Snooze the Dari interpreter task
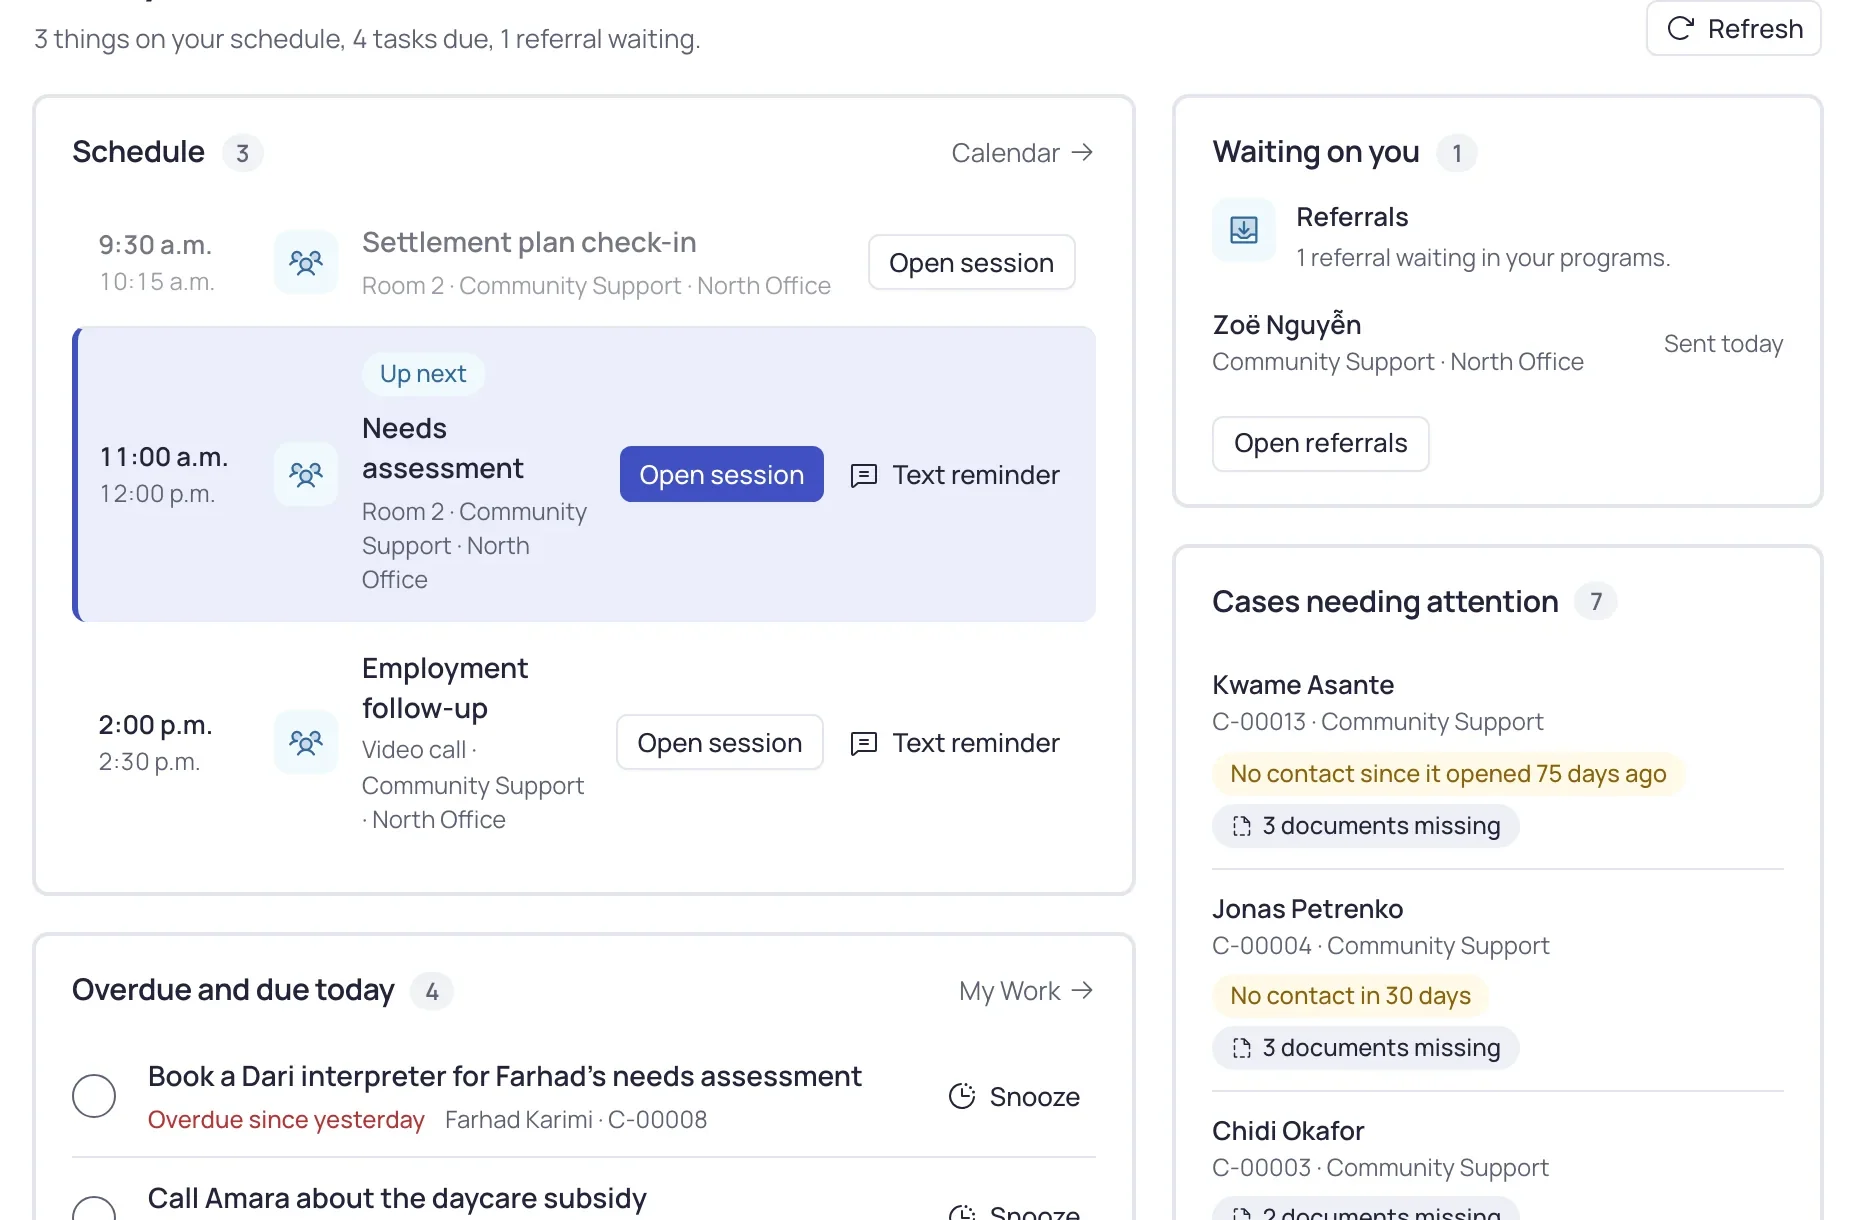This screenshot has height=1220, width=1860. [x=1014, y=1097]
